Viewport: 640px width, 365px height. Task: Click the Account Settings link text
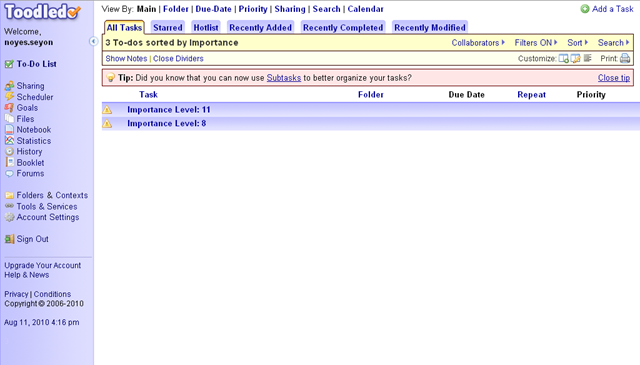48,217
